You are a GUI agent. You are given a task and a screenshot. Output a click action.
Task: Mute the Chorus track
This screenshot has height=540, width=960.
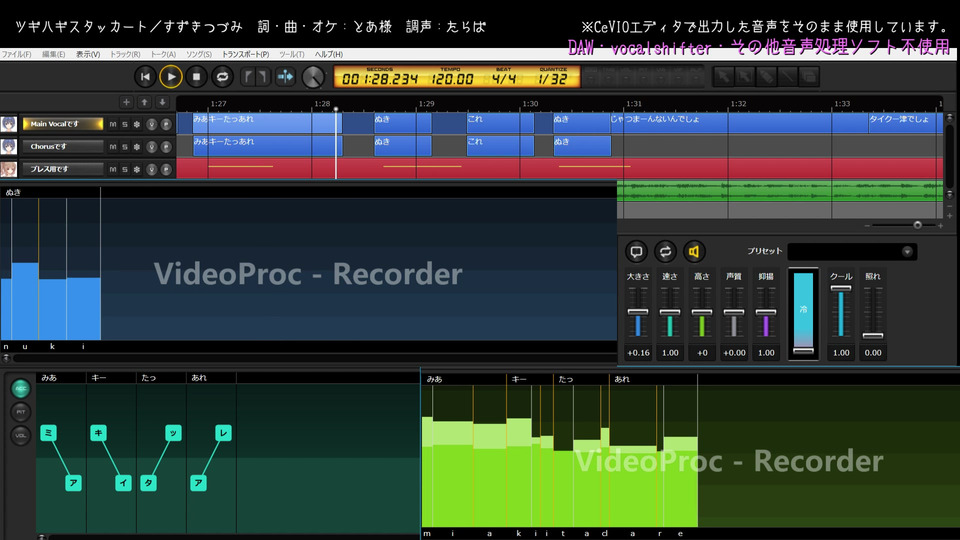click(x=113, y=147)
